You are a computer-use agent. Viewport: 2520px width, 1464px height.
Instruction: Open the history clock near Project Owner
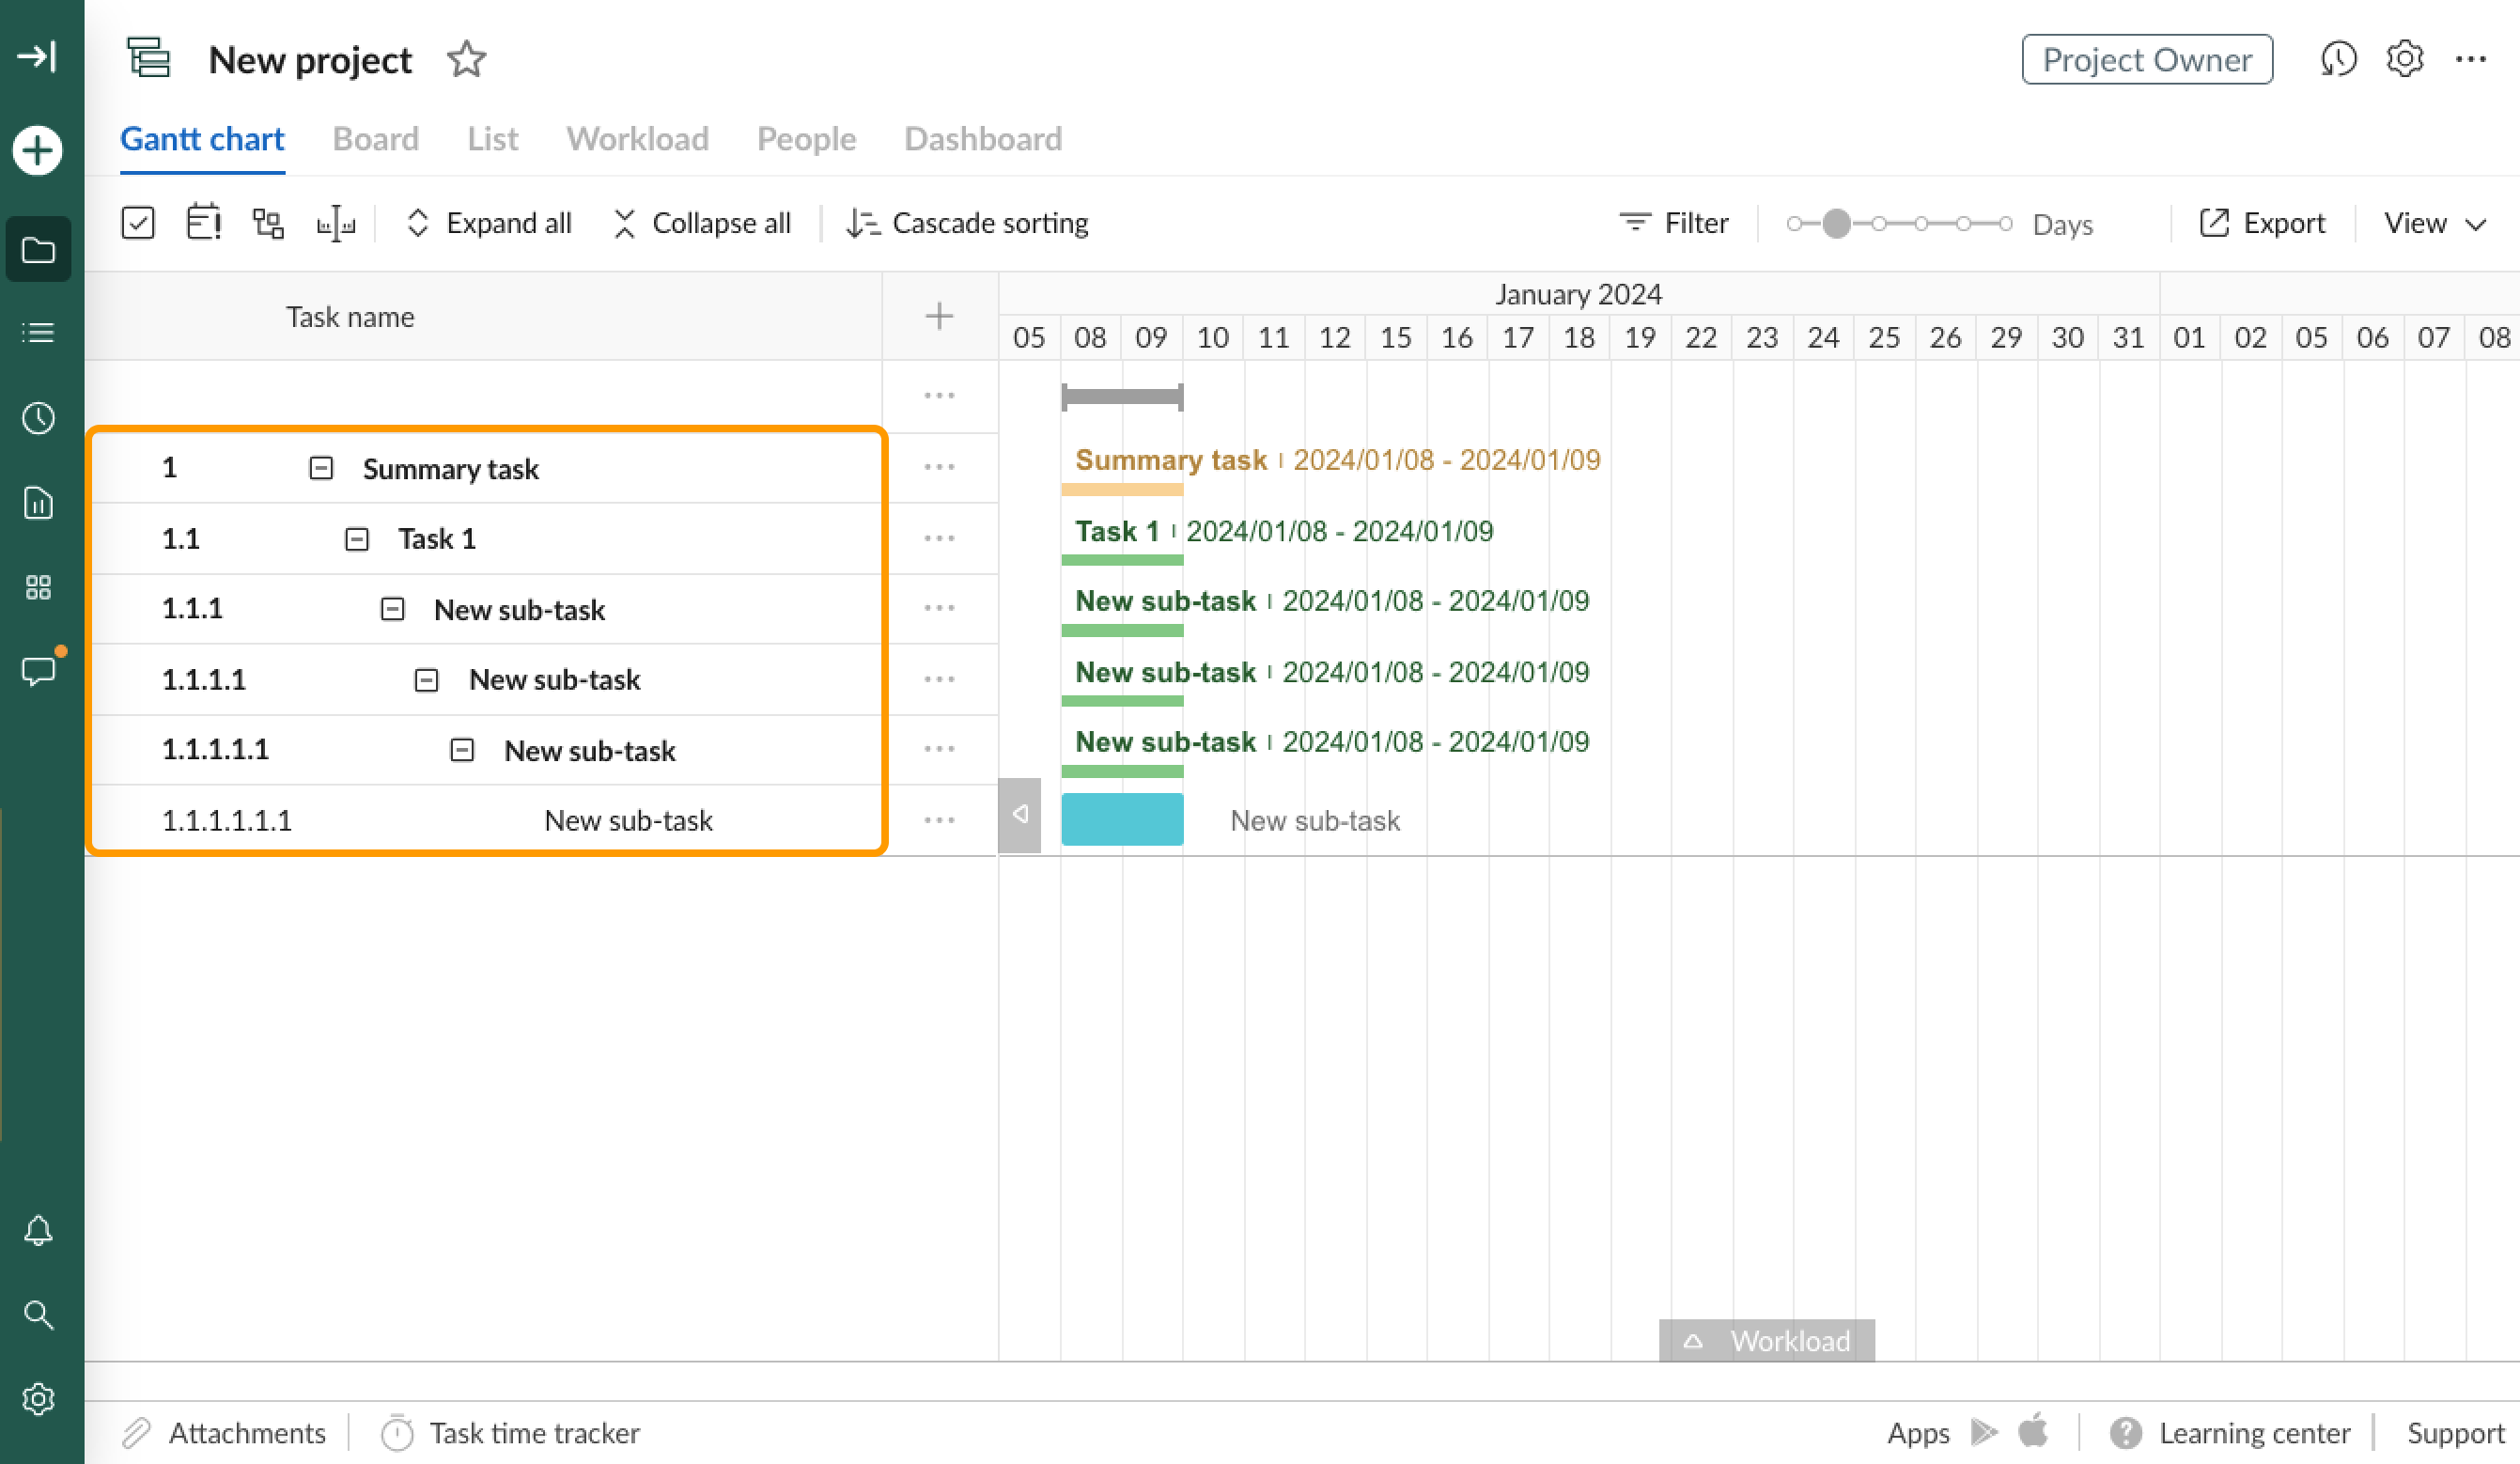2339,59
